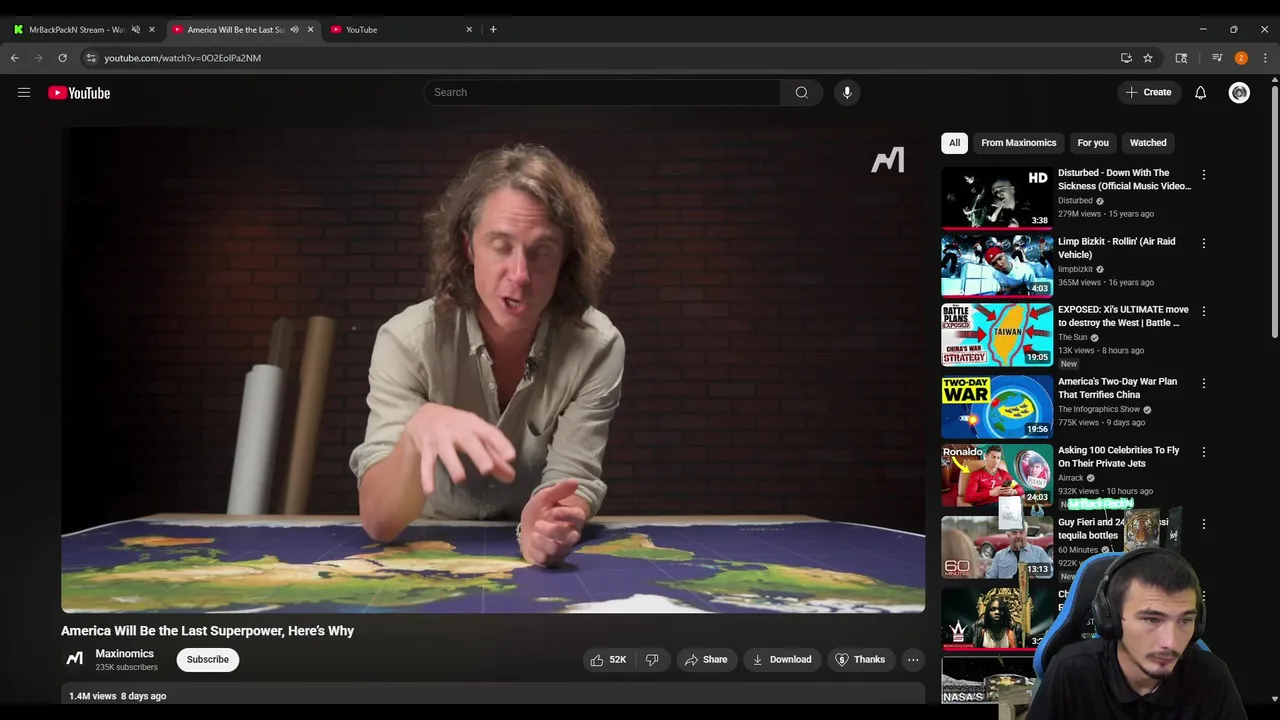Click the browser address bar URL
This screenshot has width=1280, height=720.
183,58
